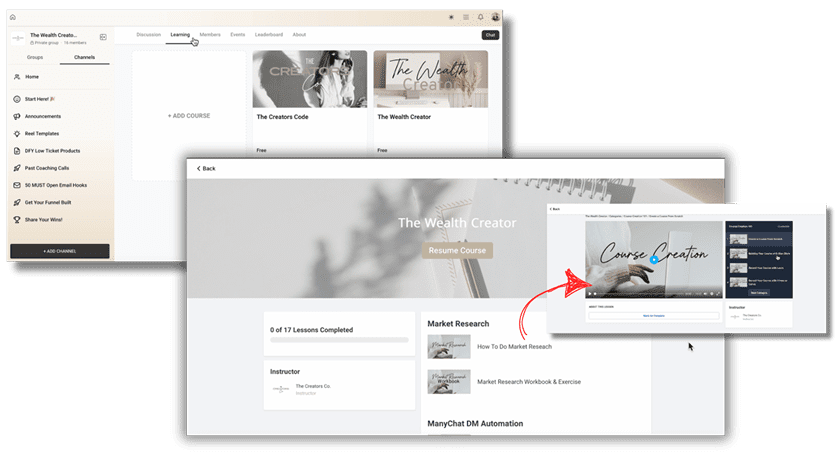The width and height of the screenshot is (837, 471).
Task: Open the About tab
Action: tap(299, 35)
